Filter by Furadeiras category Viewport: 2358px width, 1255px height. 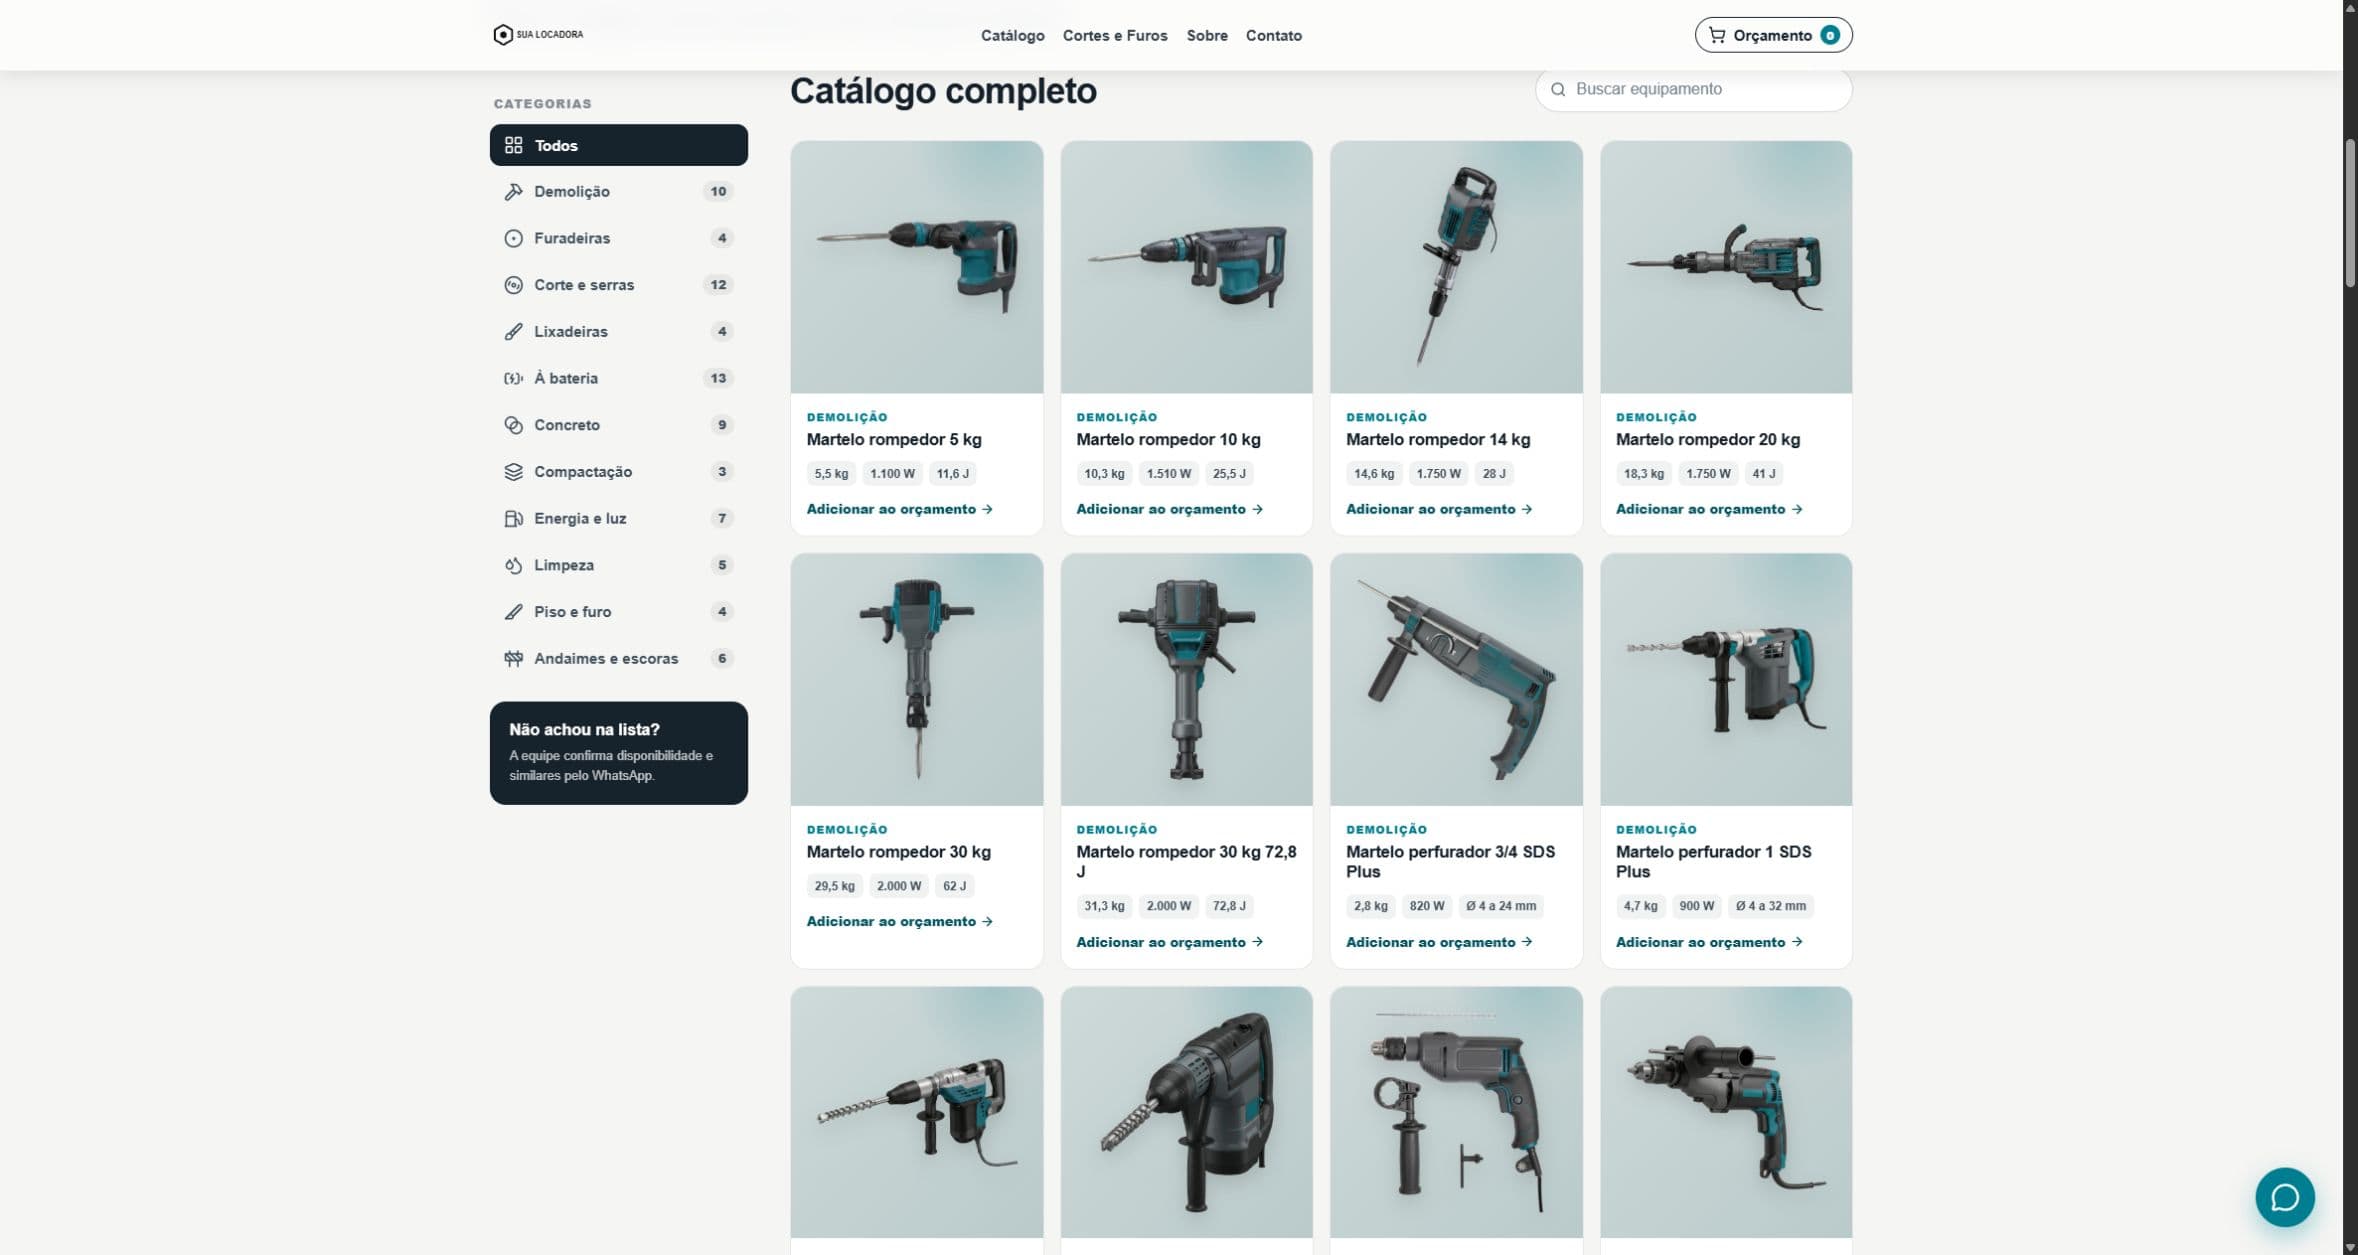(618, 238)
